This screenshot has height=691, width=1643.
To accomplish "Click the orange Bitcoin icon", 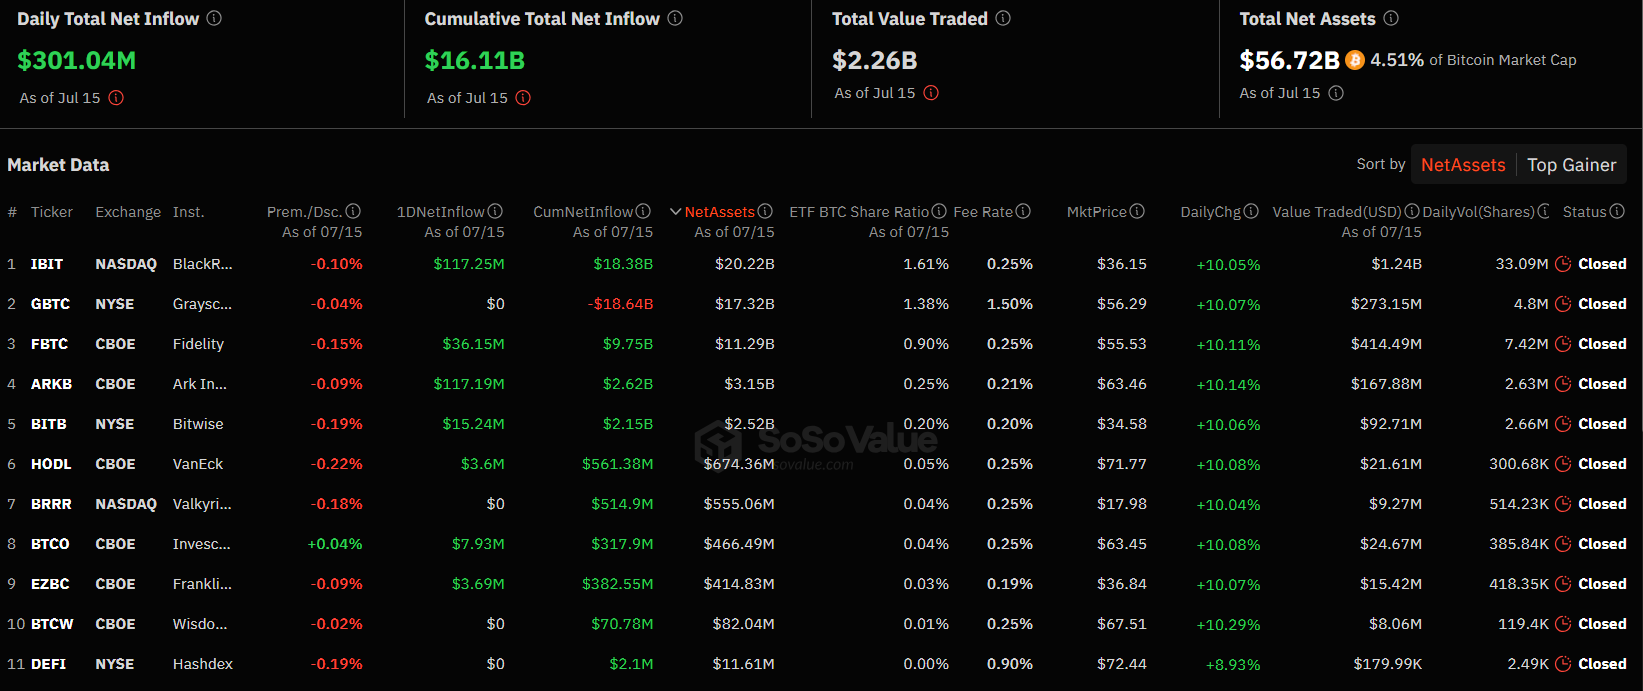I will tap(1355, 60).
